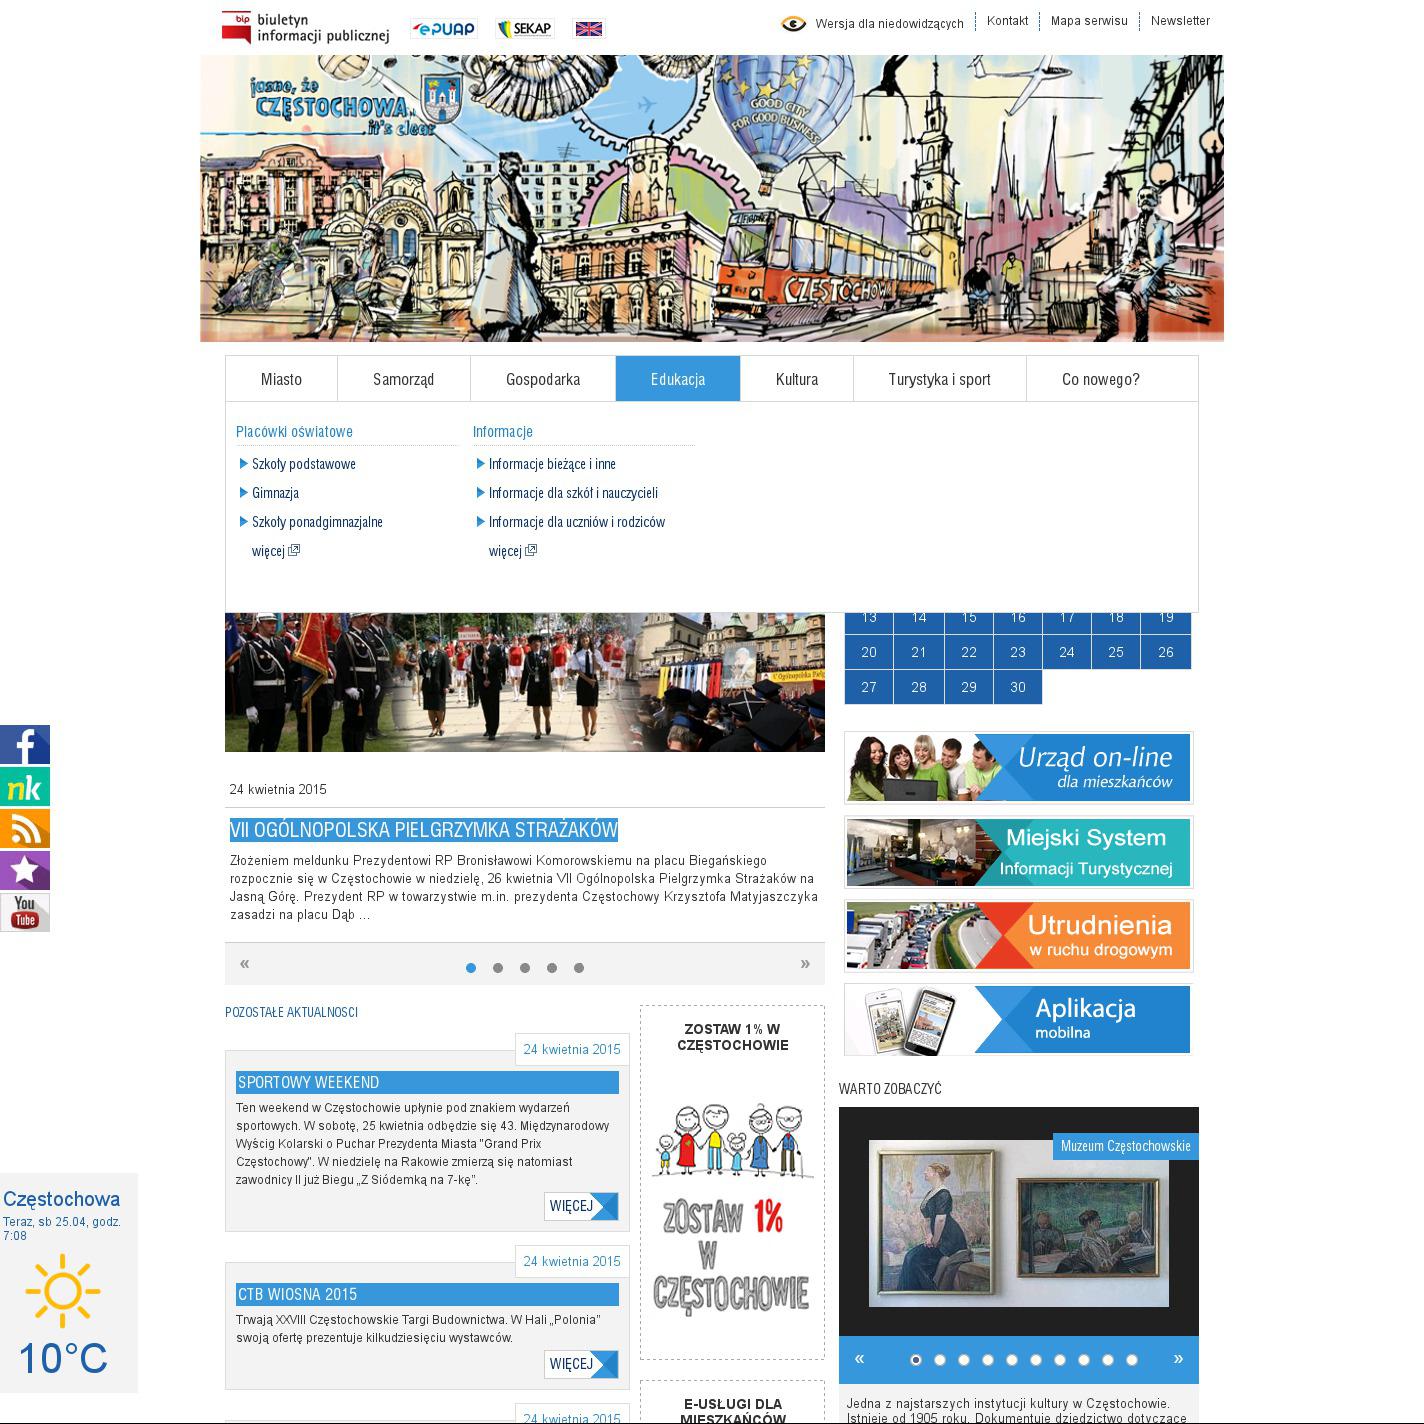Screen dimensions: 1424x1424
Task: Open the Turystyka i sport menu
Action: [940, 379]
